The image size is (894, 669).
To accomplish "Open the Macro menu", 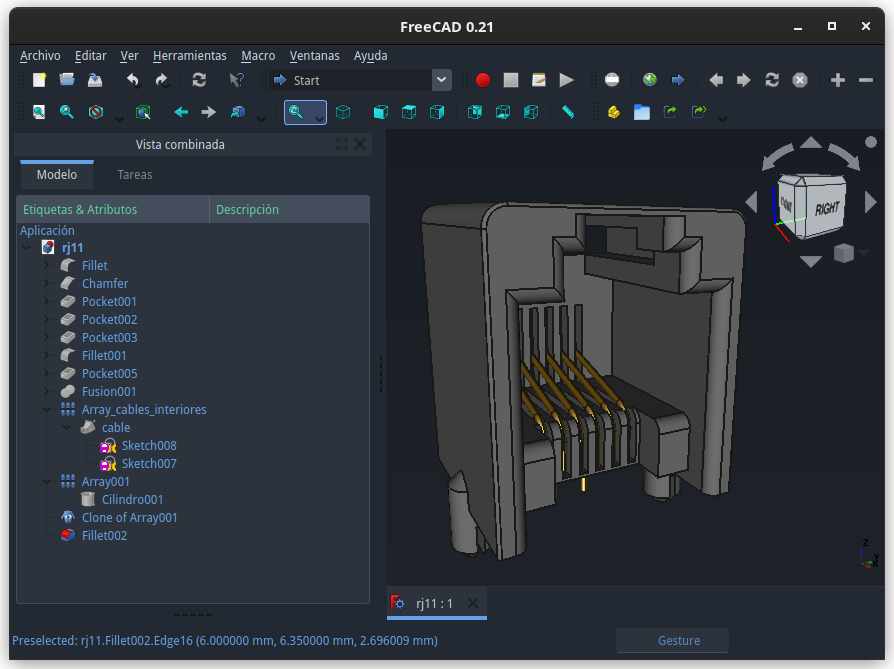I will point(258,56).
